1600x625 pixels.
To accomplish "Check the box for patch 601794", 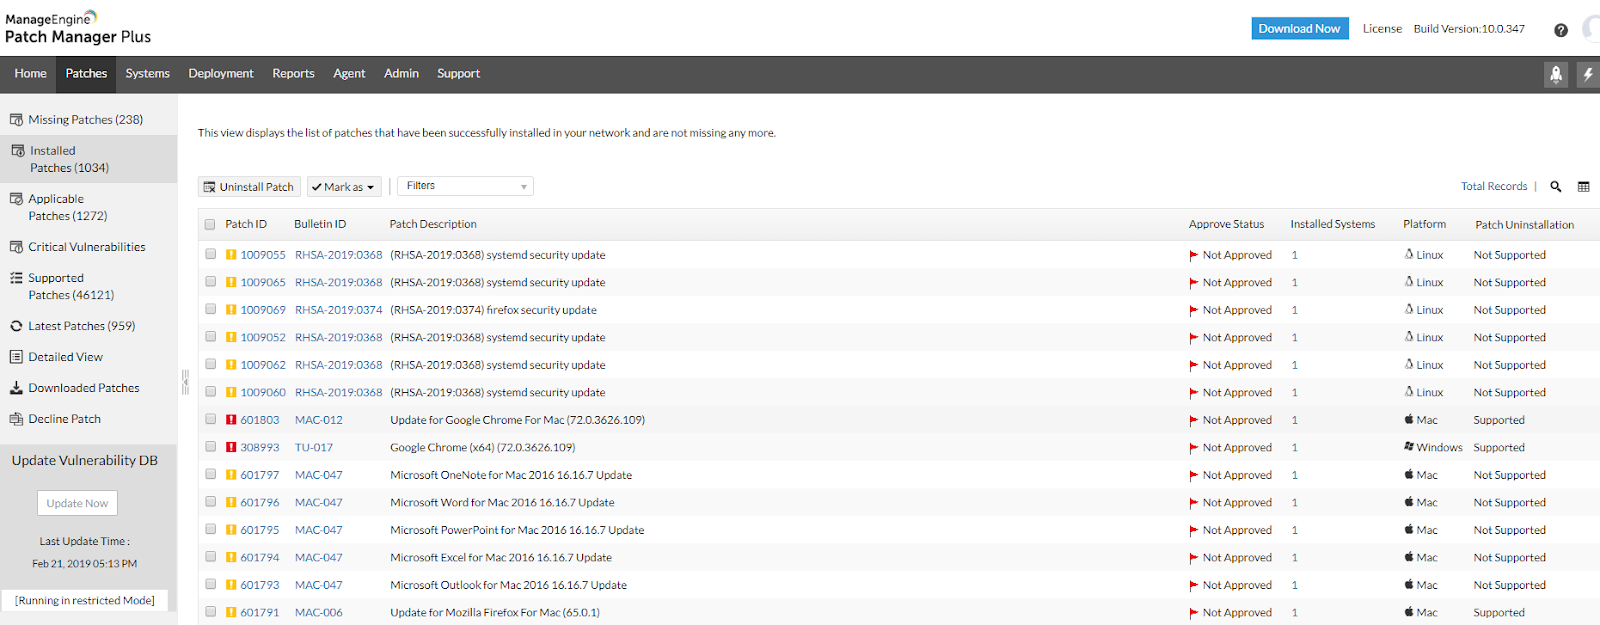I will [211, 557].
